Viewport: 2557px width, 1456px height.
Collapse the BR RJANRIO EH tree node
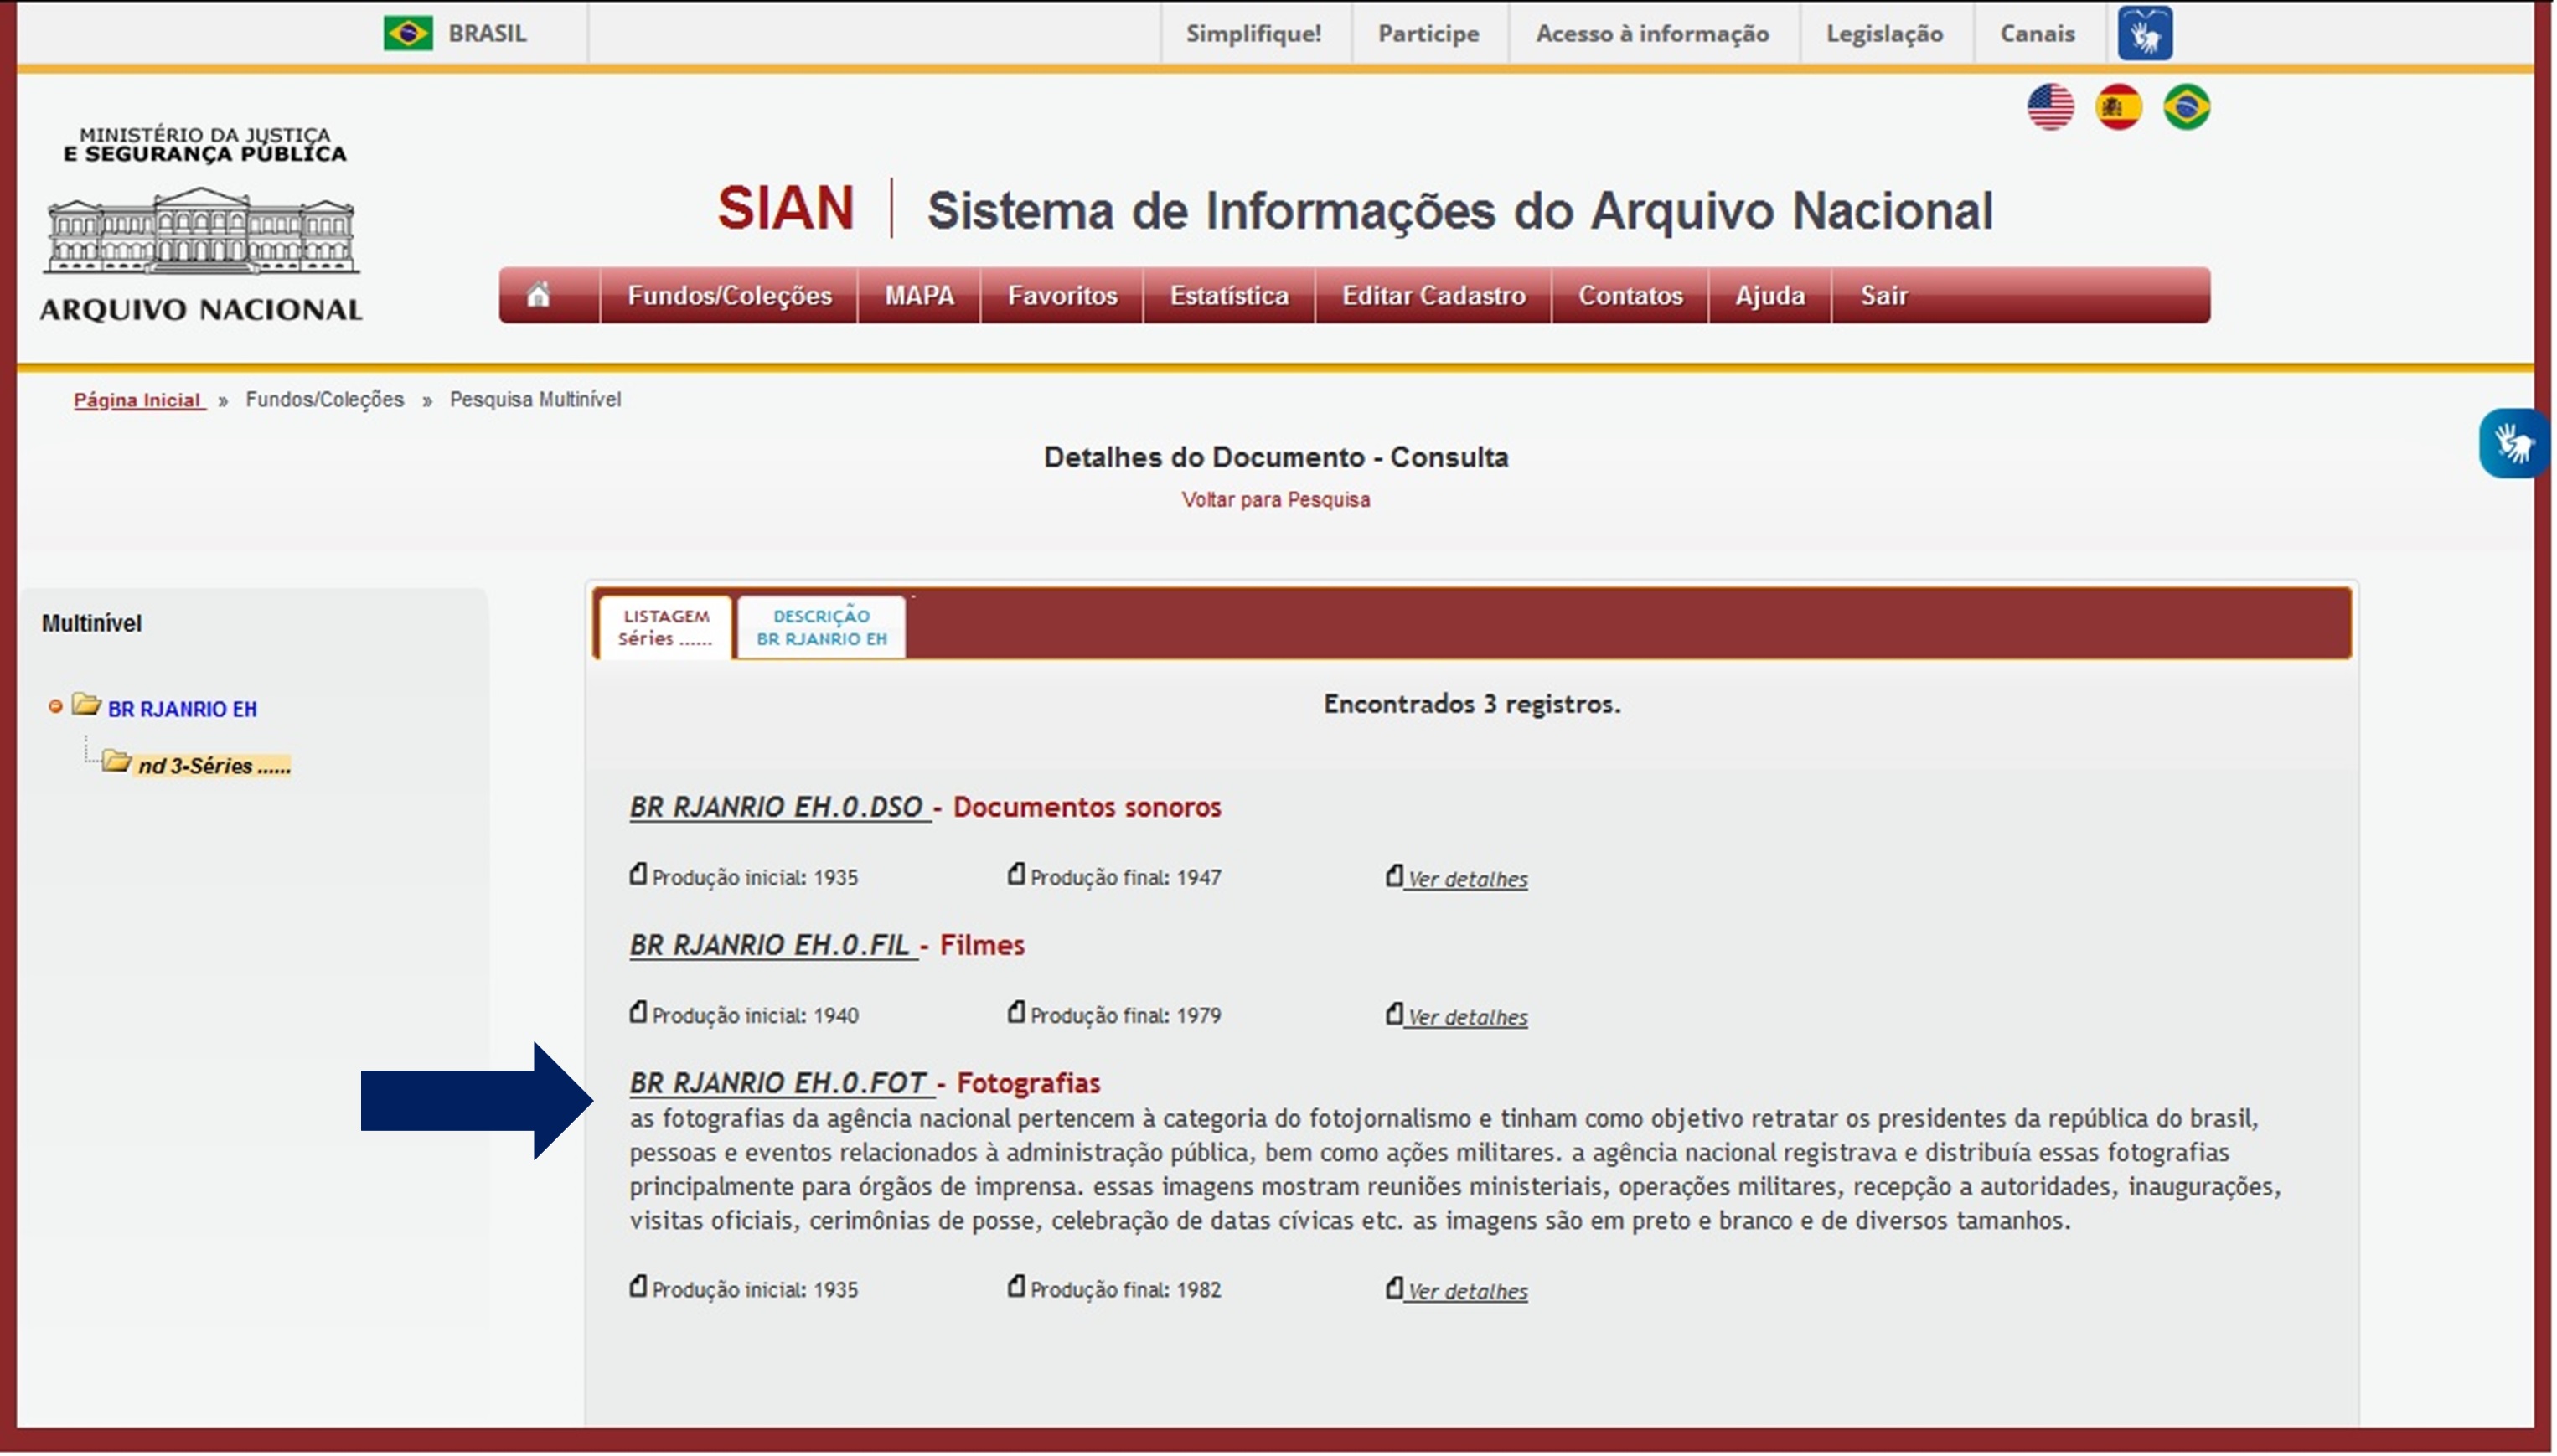coord(55,709)
